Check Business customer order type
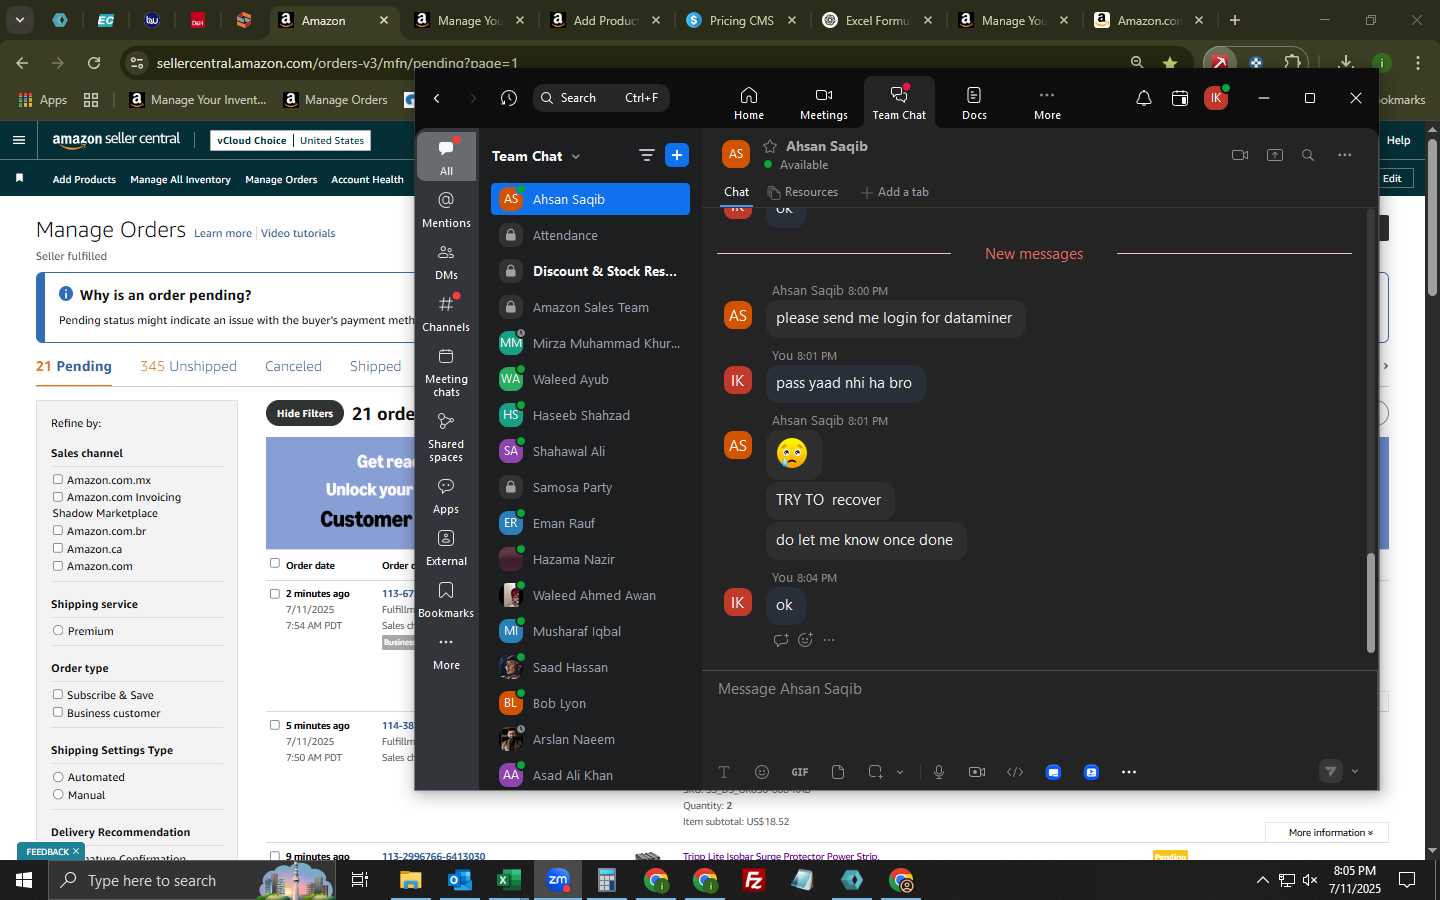Screen dimensions: 1440x900 coord(58,712)
